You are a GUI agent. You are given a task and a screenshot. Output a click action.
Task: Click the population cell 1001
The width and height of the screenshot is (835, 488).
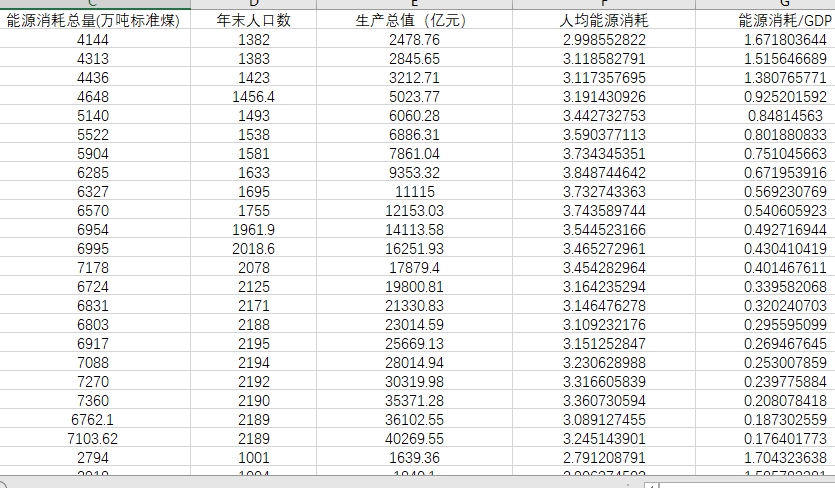(x=253, y=458)
